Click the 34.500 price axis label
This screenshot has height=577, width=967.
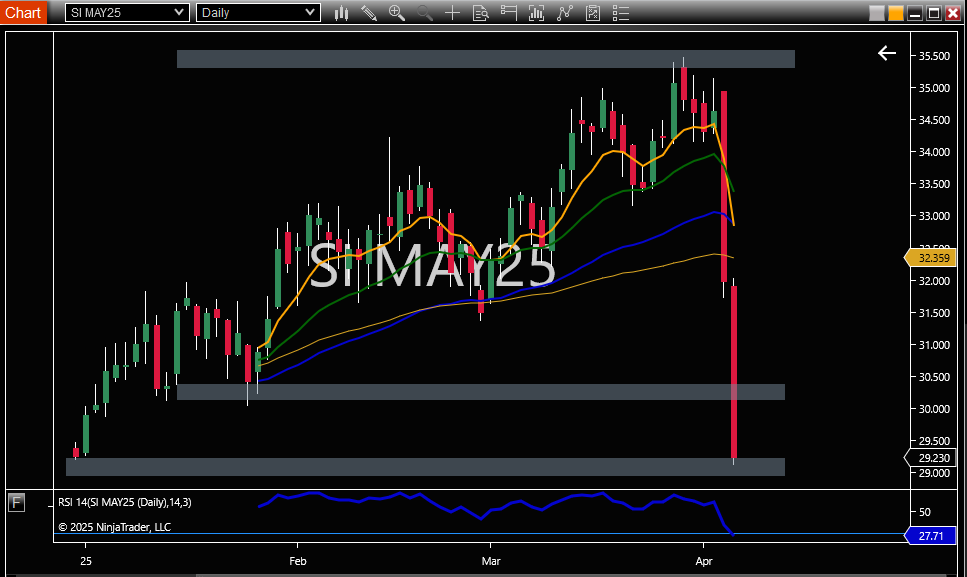pyautogui.click(x=934, y=120)
